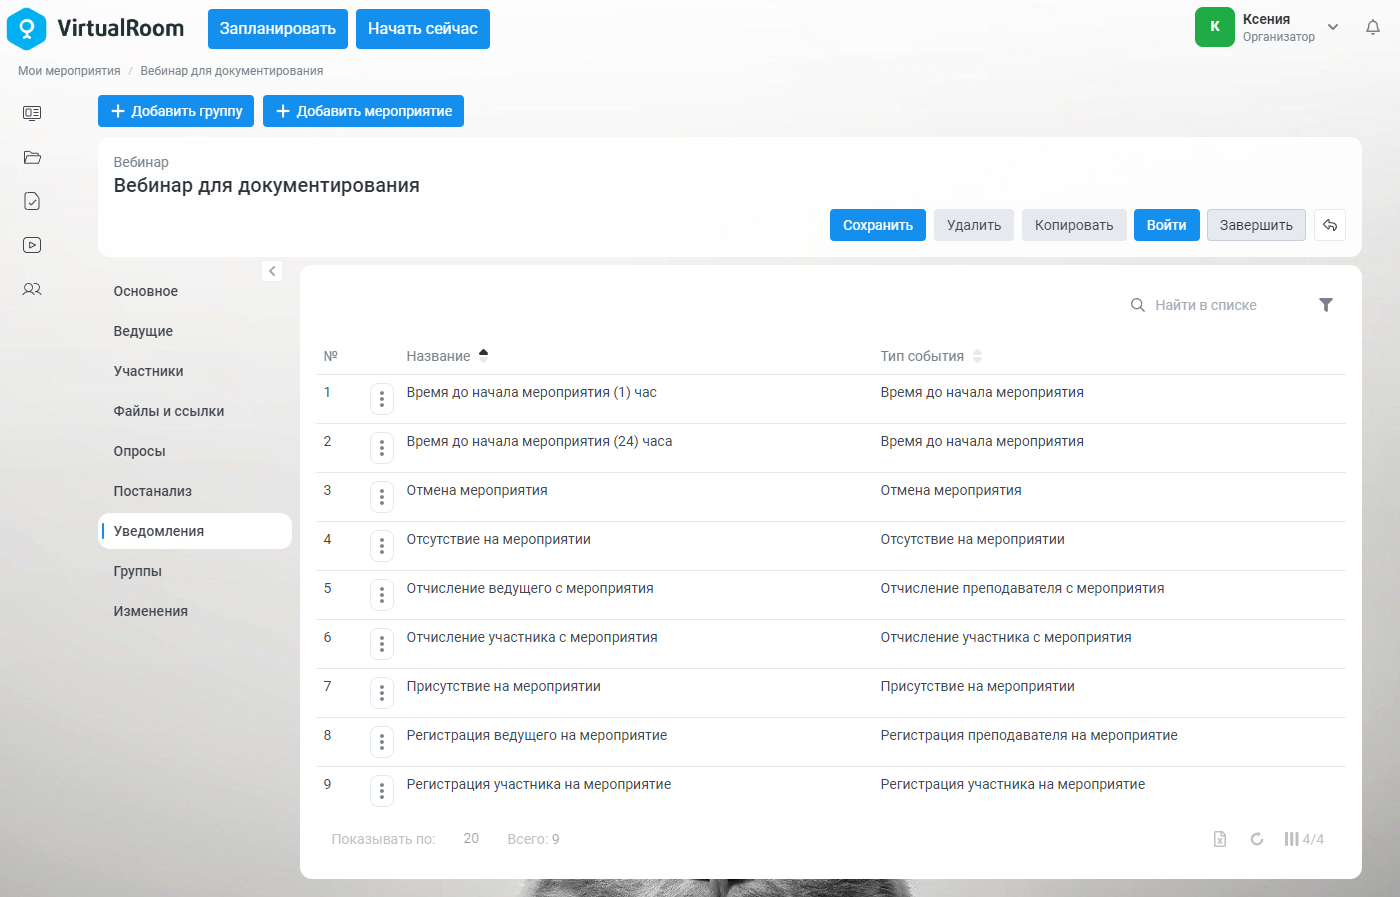Open the folder icon in left sidebar

[x=32, y=157]
